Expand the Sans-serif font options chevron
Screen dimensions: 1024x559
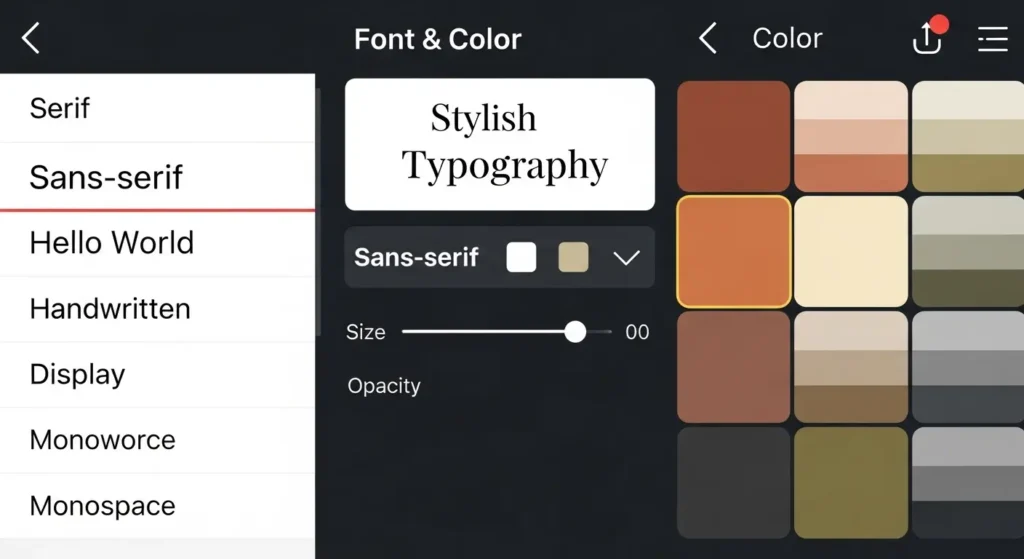pos(626,258)
